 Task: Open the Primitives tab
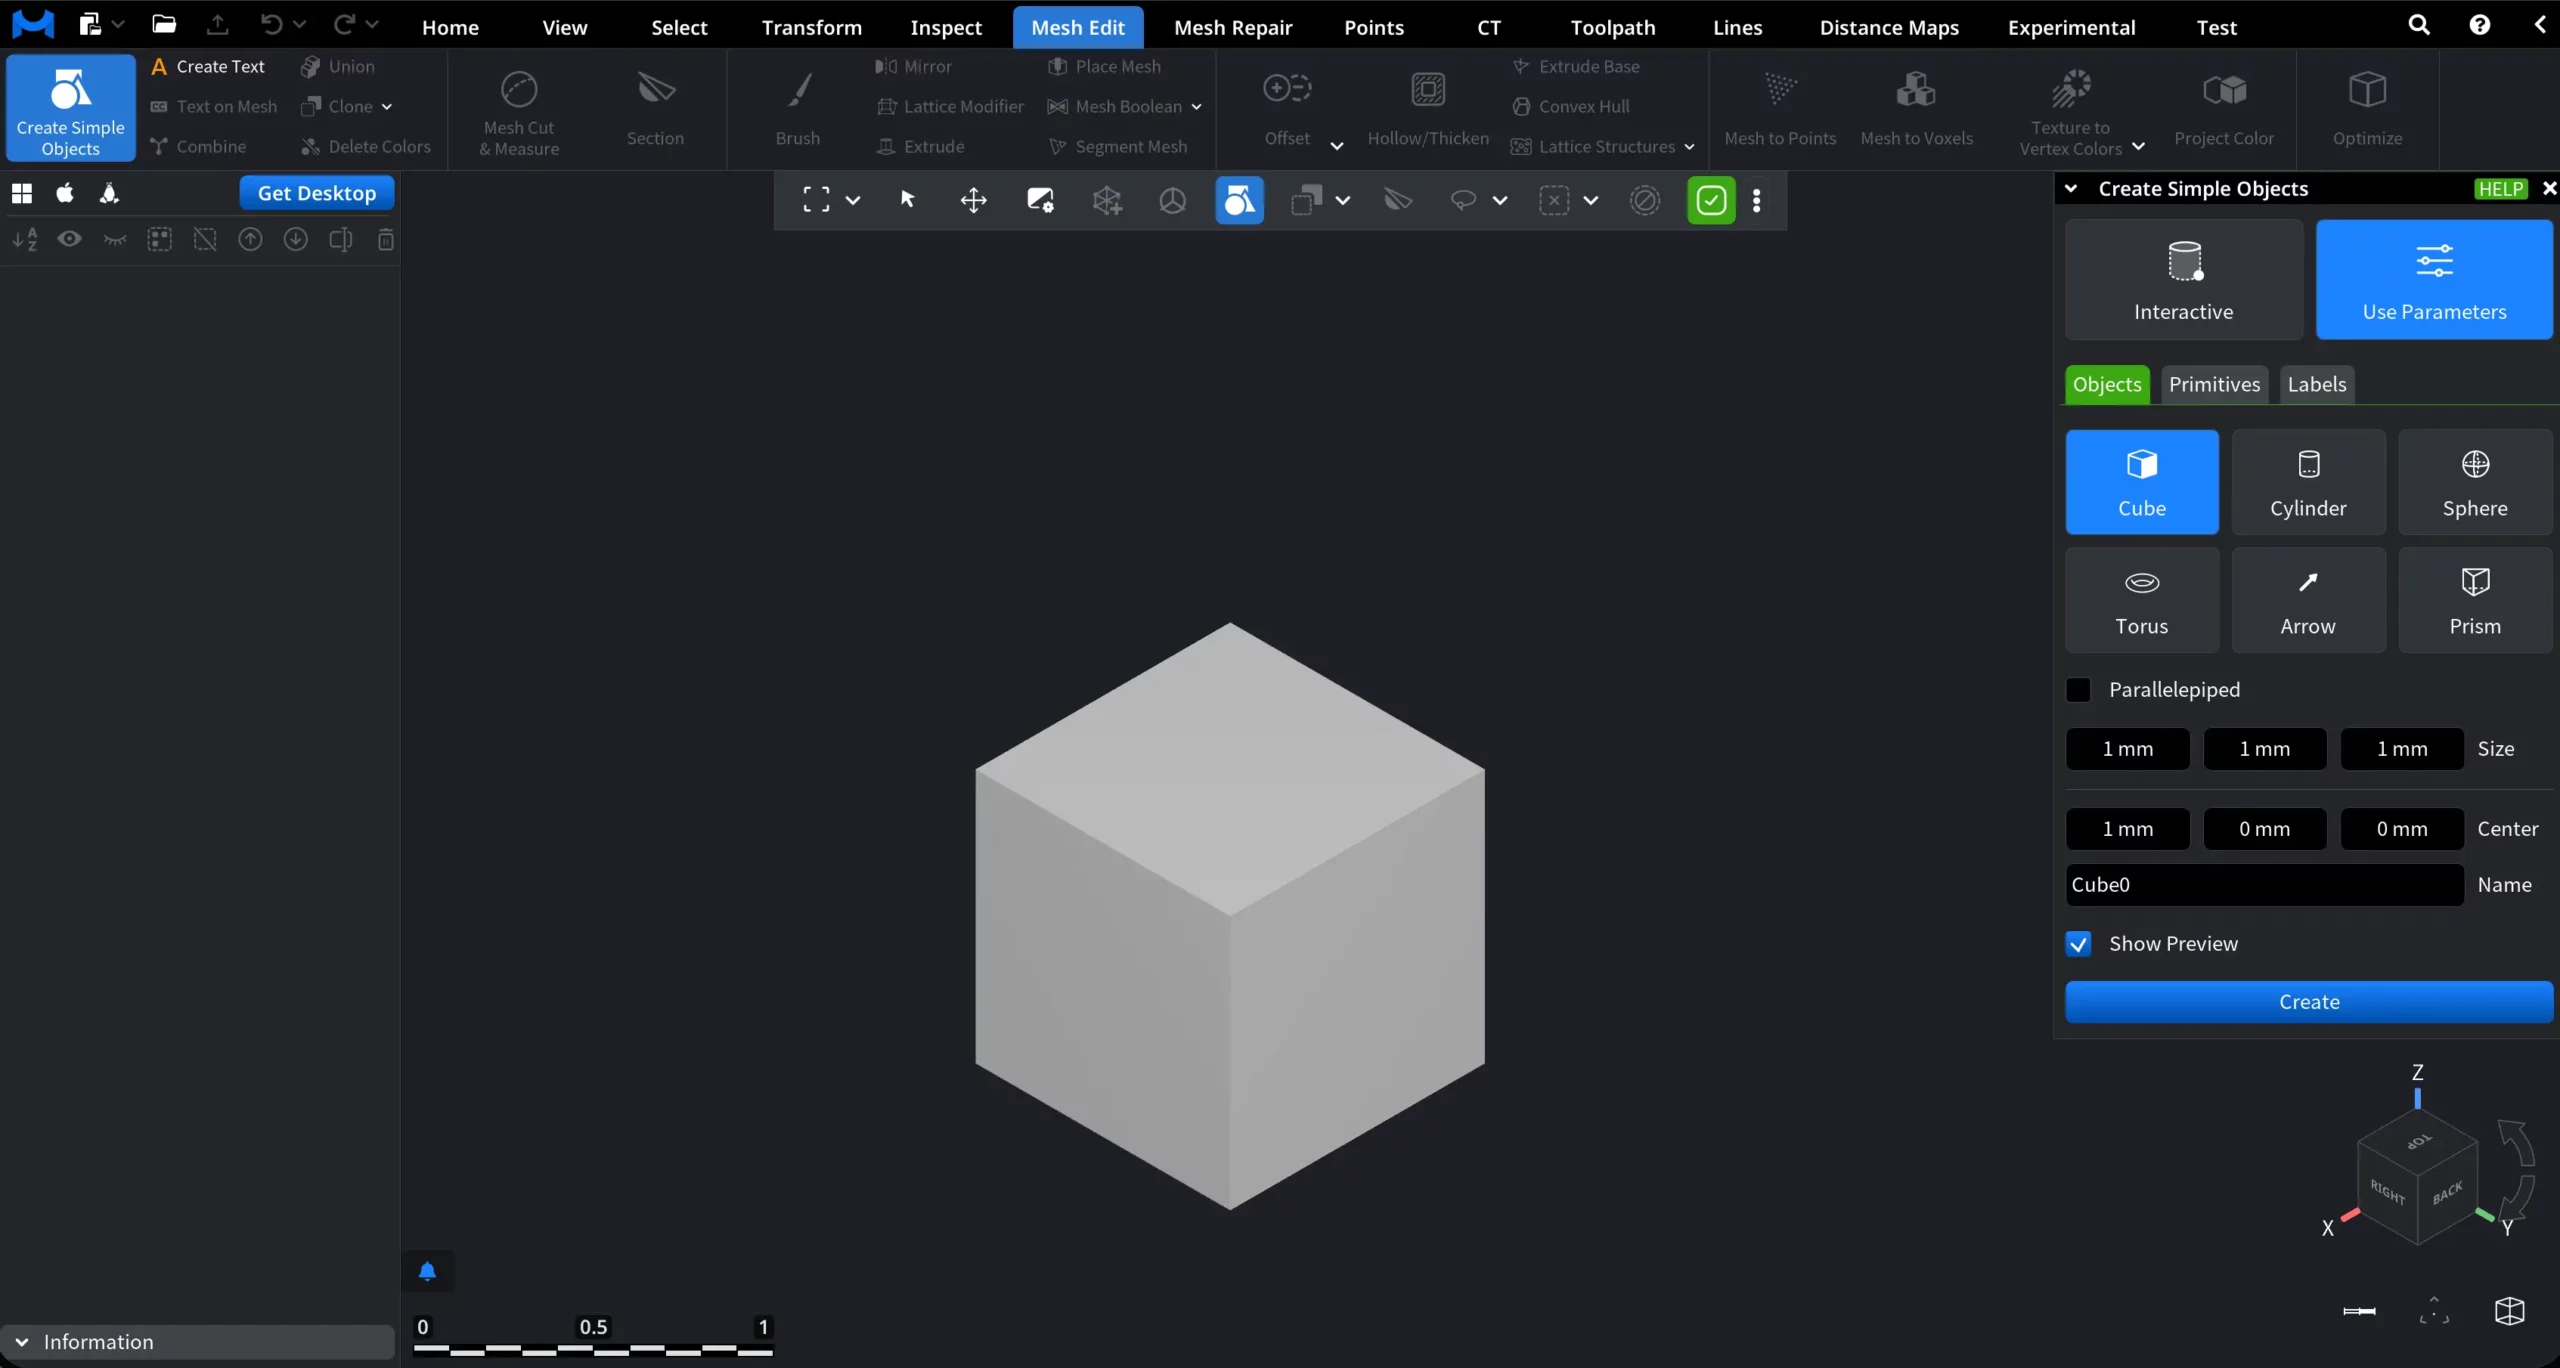pyautogui.click(x=2213, y=384)
